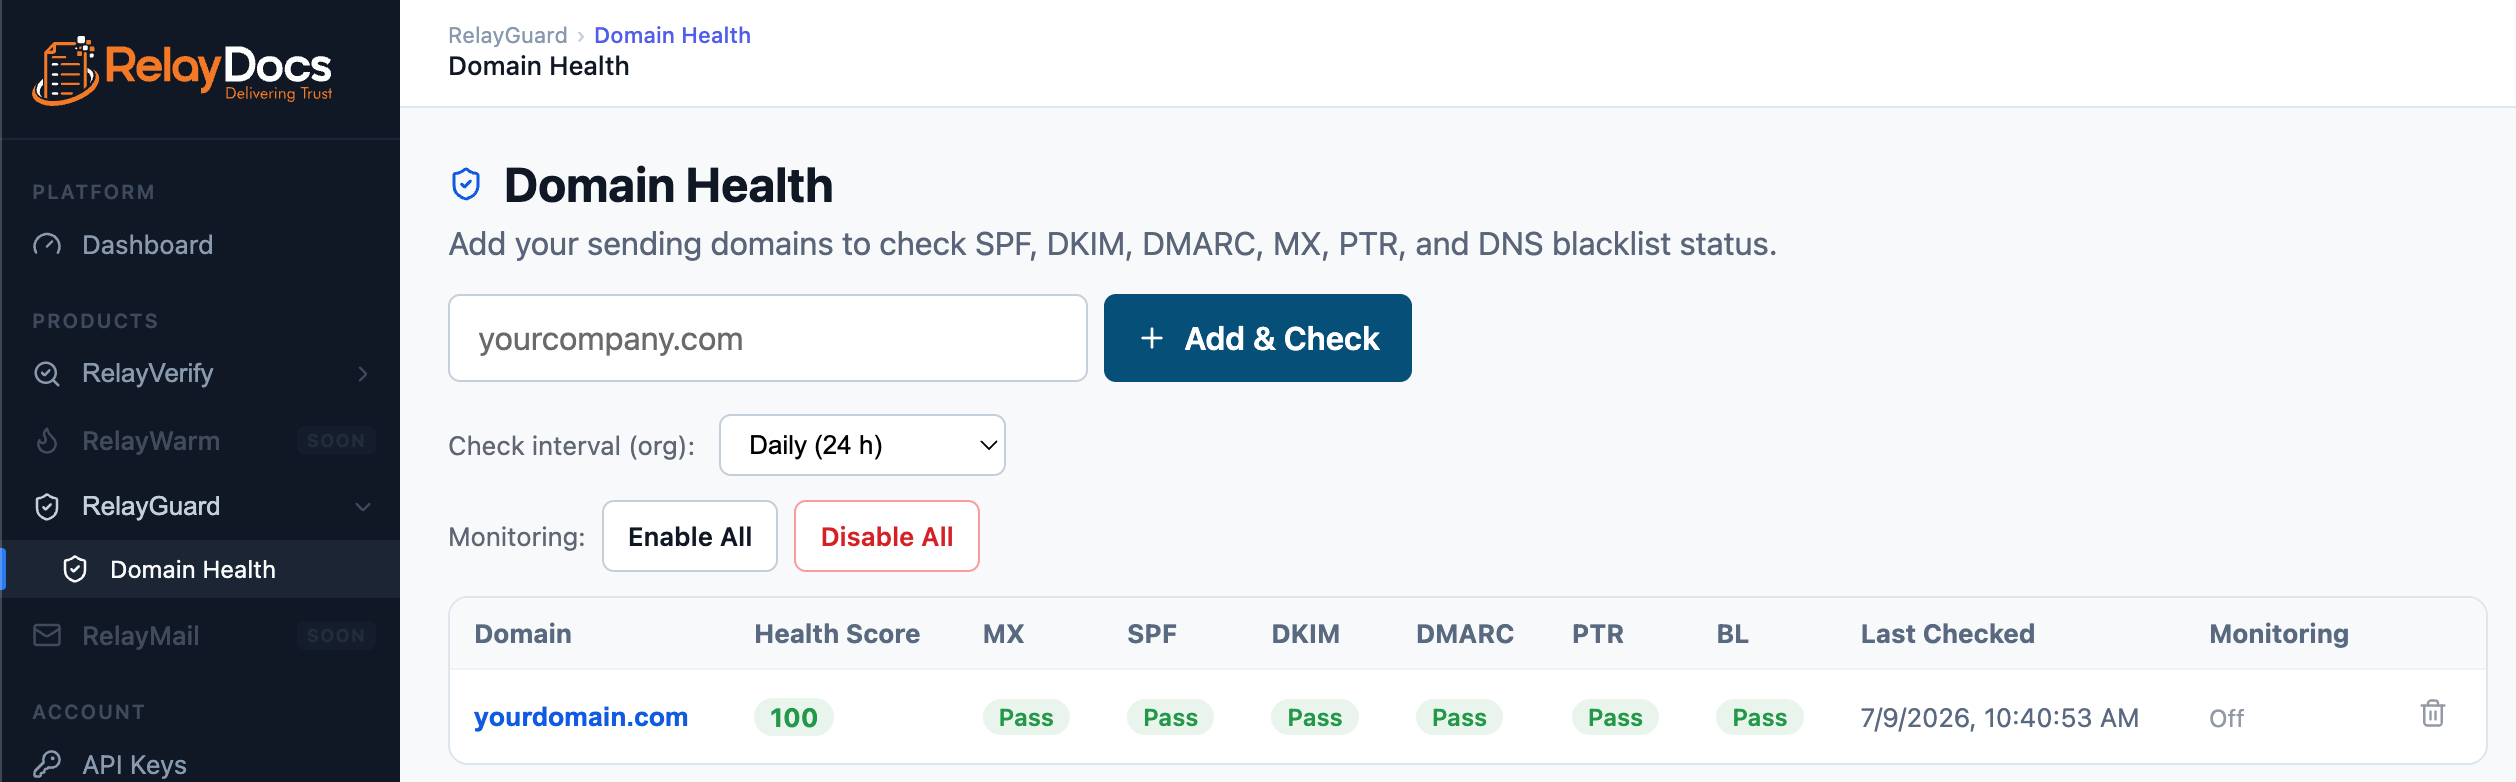Click the API Keys key icon

pos(47,765)
